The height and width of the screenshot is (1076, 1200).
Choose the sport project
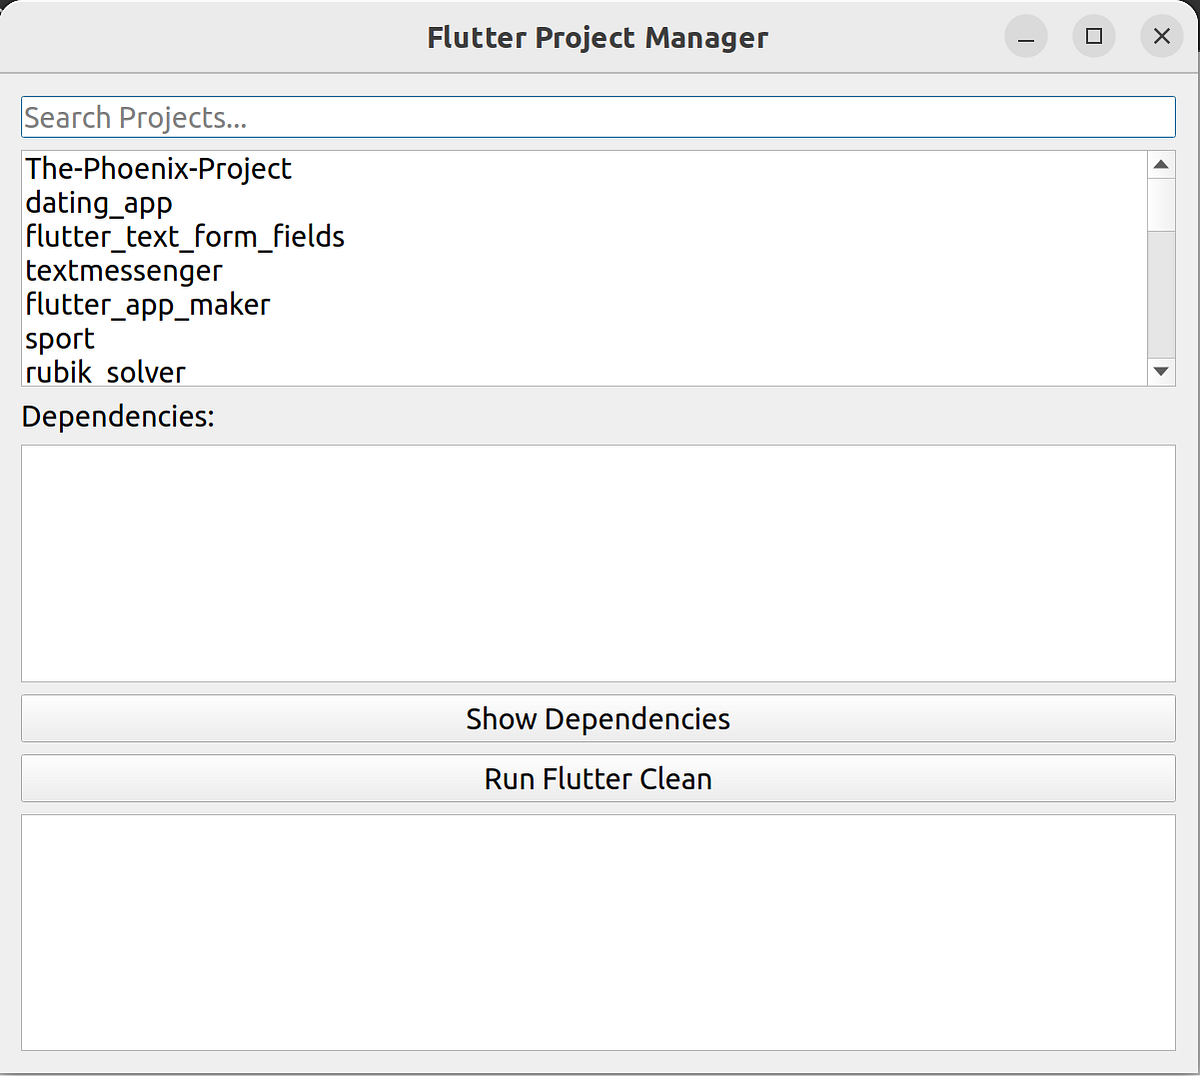[59, 339]
